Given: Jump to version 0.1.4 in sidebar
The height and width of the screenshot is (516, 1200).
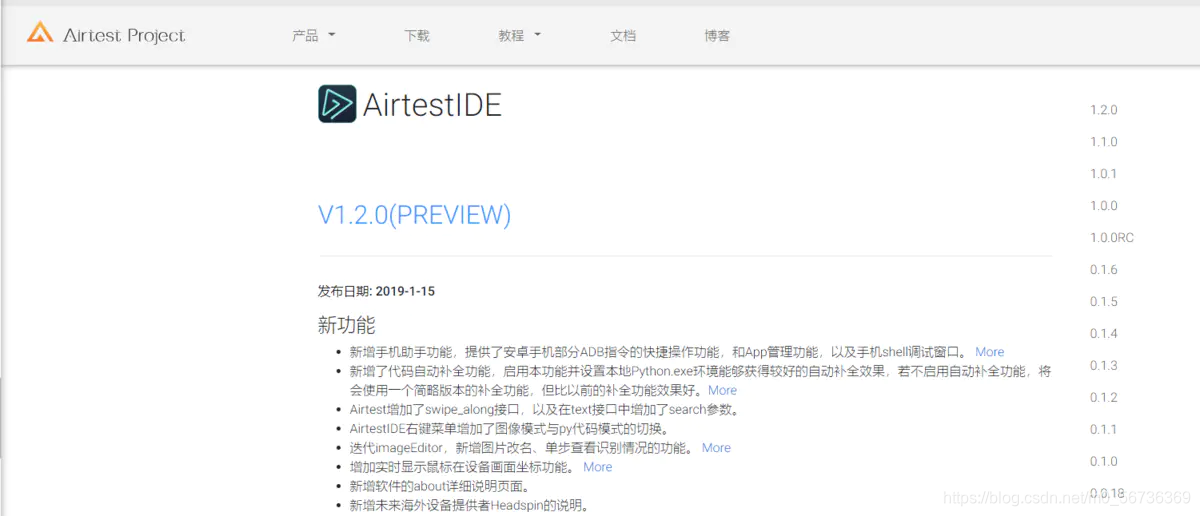Looking at the screenshot, I should [x=1104, y=334].
